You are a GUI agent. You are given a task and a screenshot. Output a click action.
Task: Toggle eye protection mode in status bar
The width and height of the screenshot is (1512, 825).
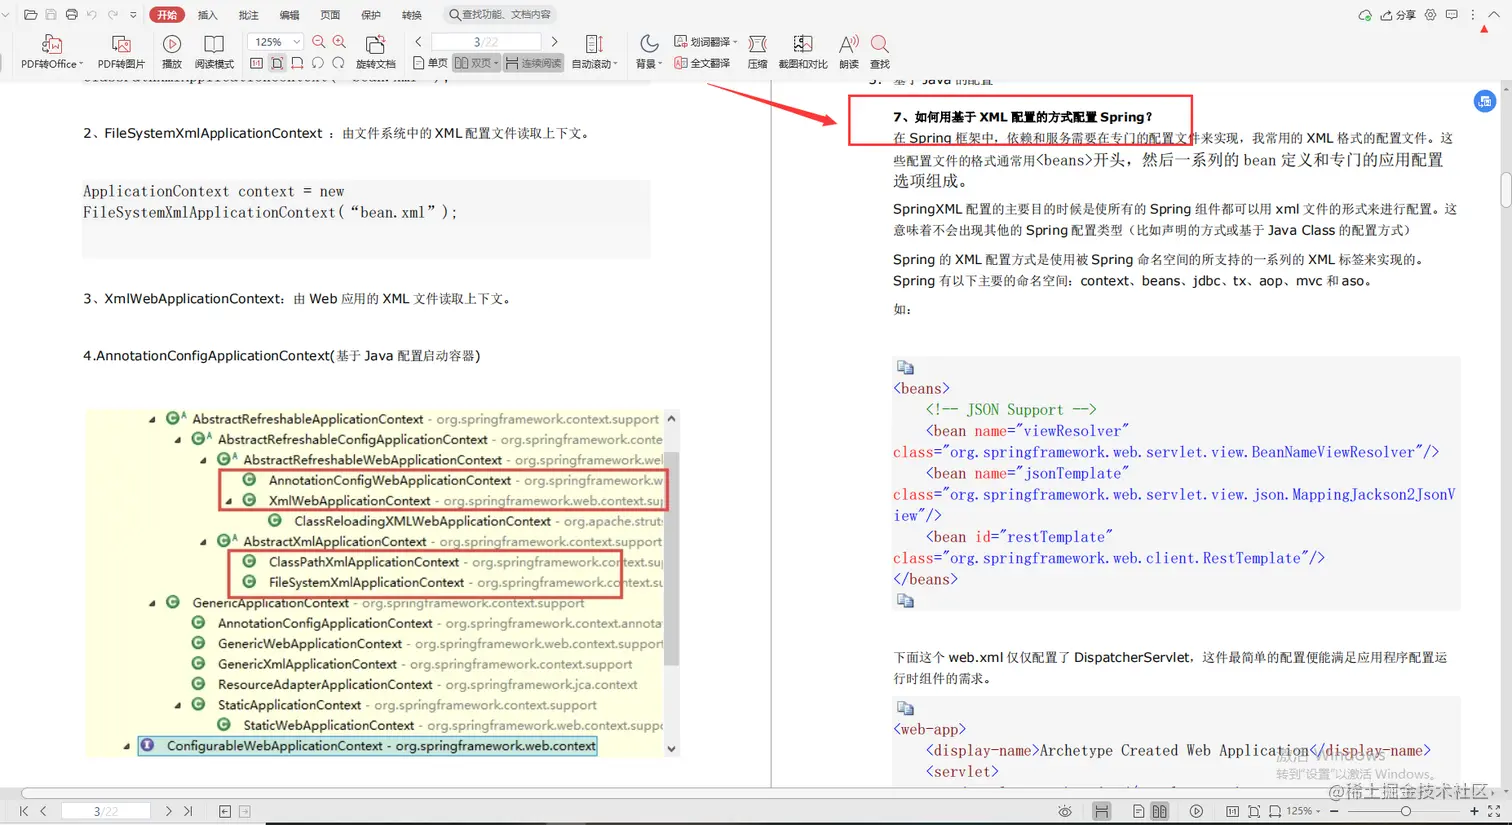click(1065, 811)
